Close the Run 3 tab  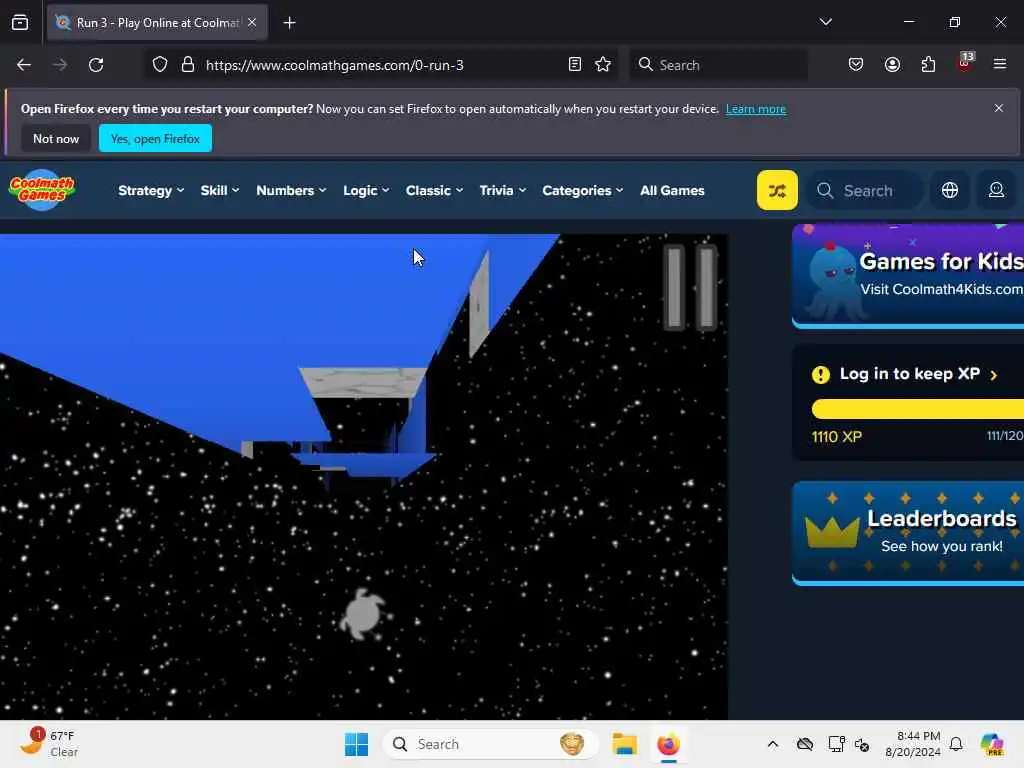point(252,22)
